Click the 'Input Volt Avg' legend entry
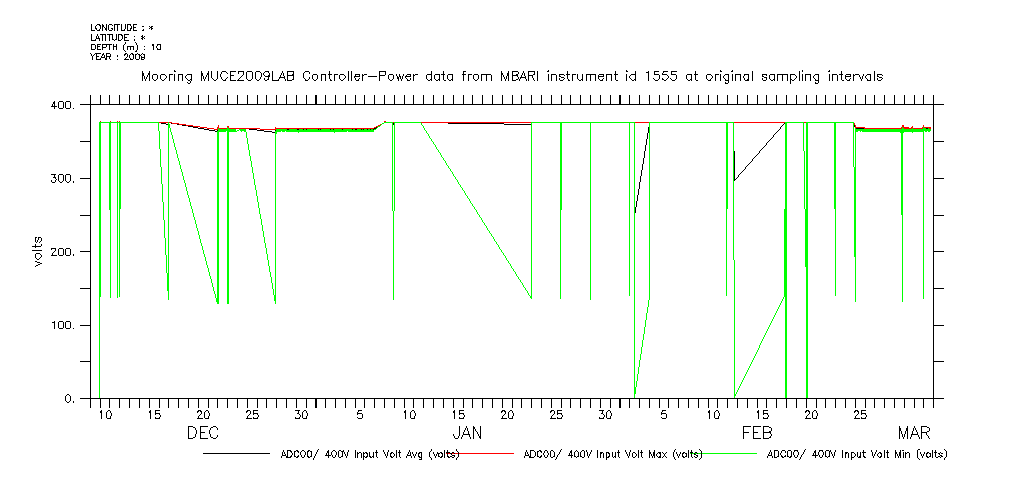Viewport: 1009px width, 504px height. click(x=367, y=454)
